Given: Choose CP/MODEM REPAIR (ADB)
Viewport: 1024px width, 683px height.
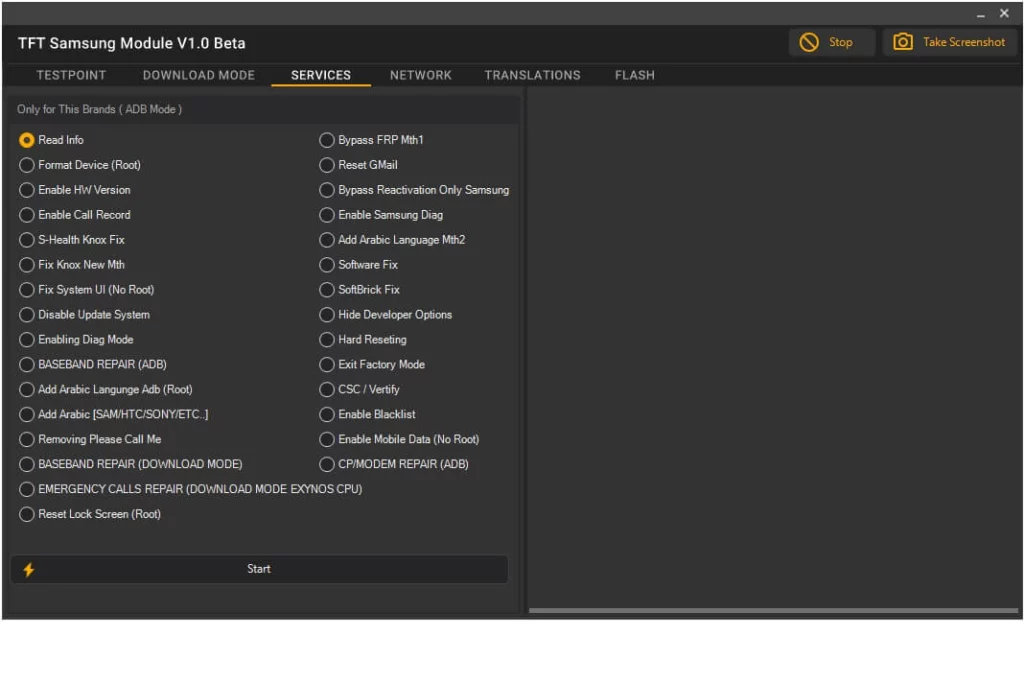Looking at the screenshot, I should [394, 464].
